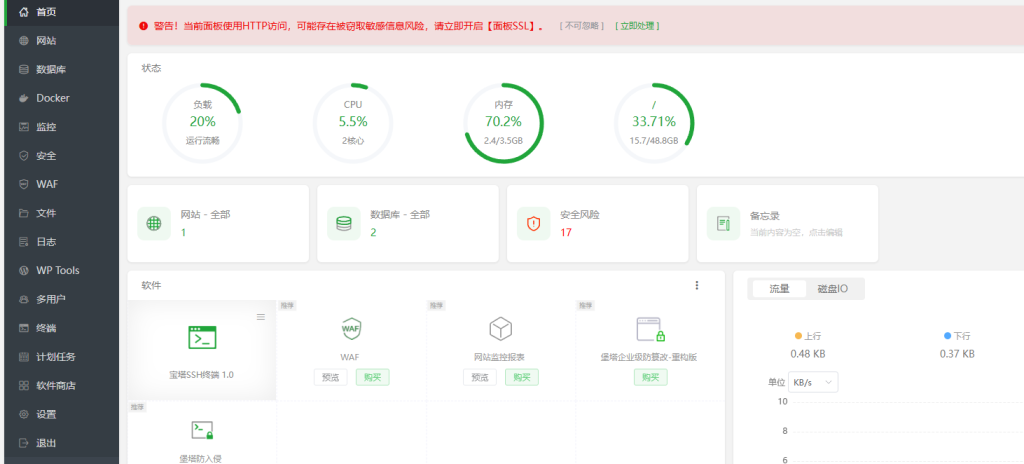Open 首页 in the sidebar
This screenshot has width=1024, height=464.
click(x=59, y=12)
